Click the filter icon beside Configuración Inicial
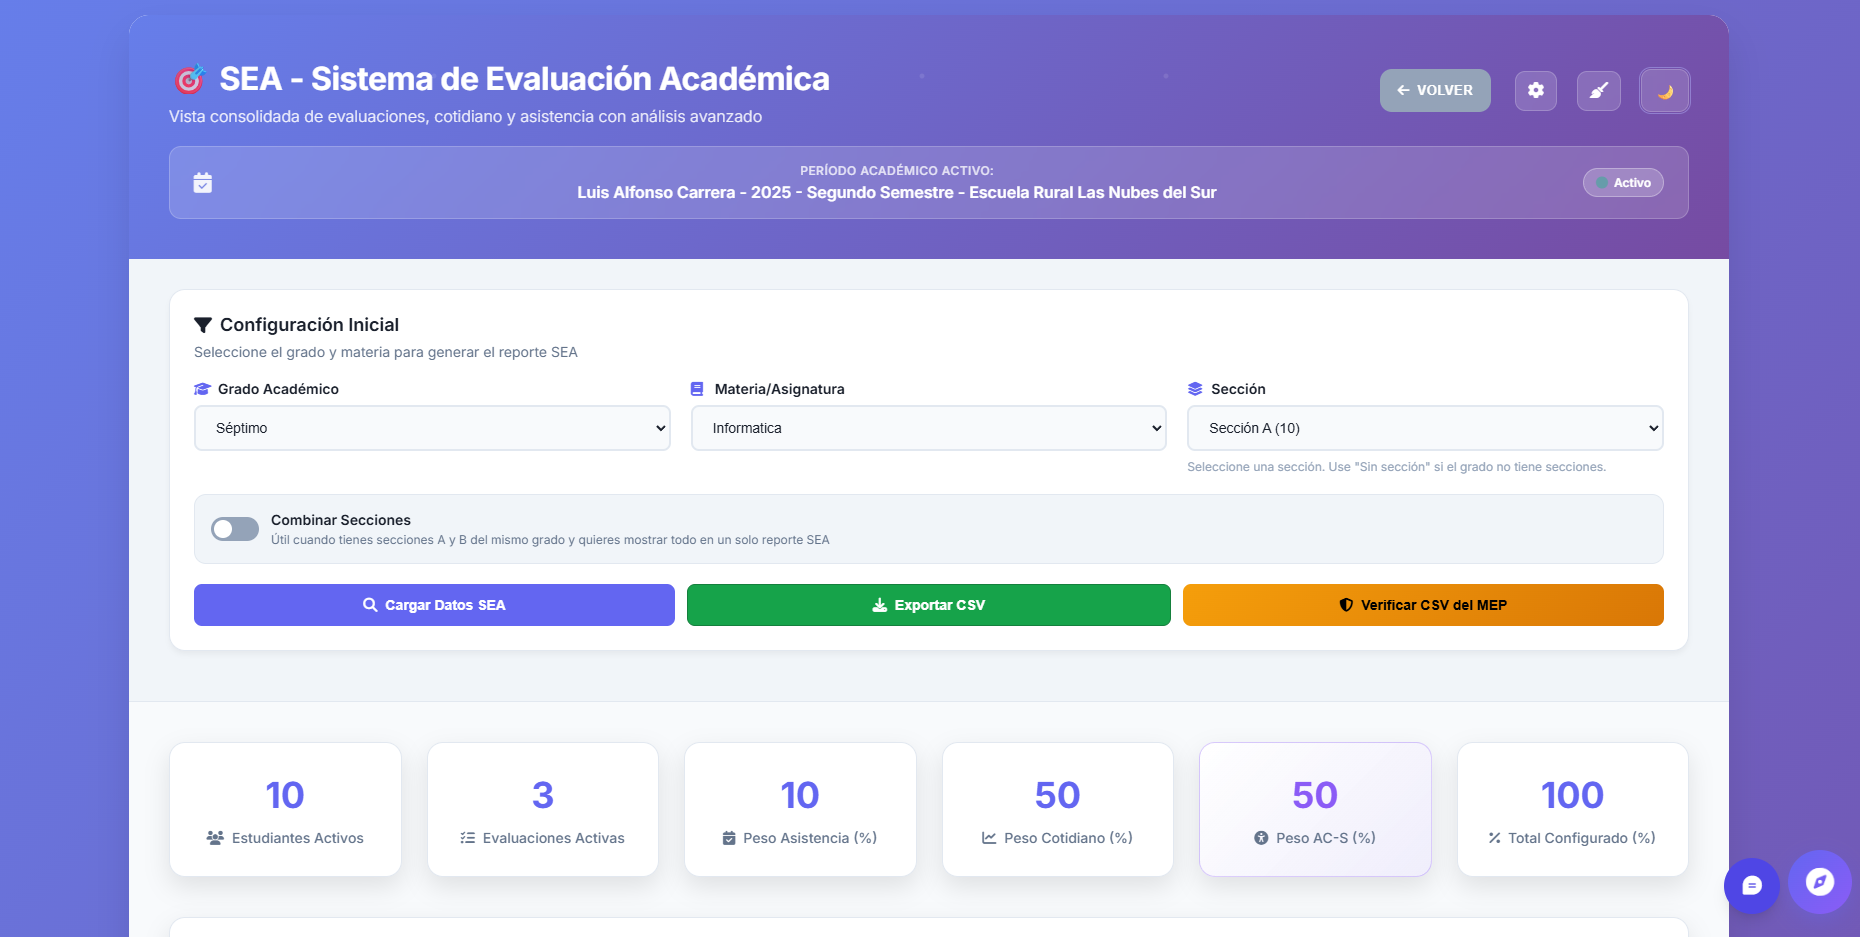1860x937 pixels. click(203, 325)
